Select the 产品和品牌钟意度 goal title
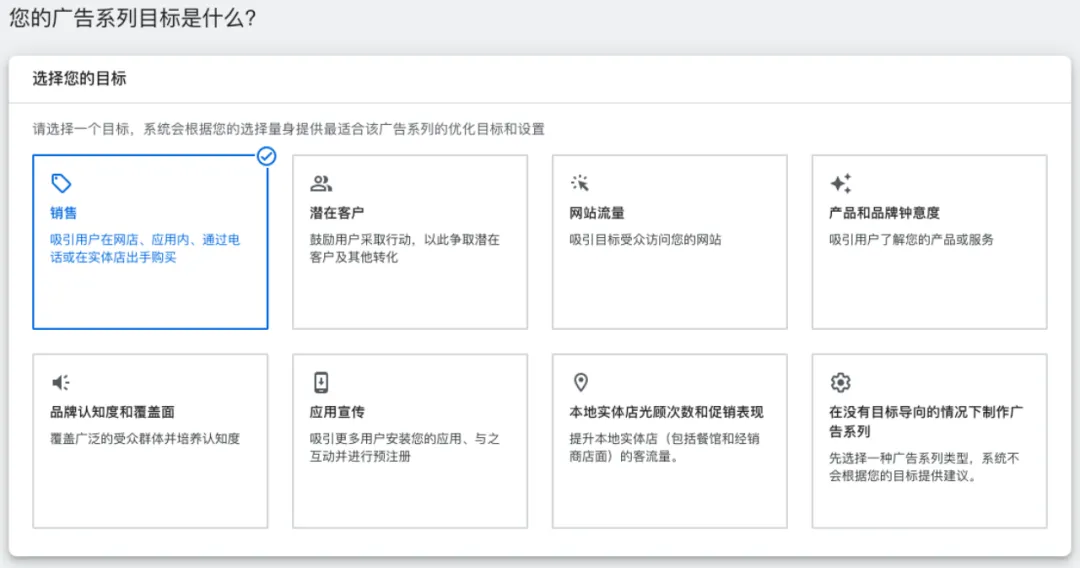This screenshot has width=1080, height=568. point(884,213)
